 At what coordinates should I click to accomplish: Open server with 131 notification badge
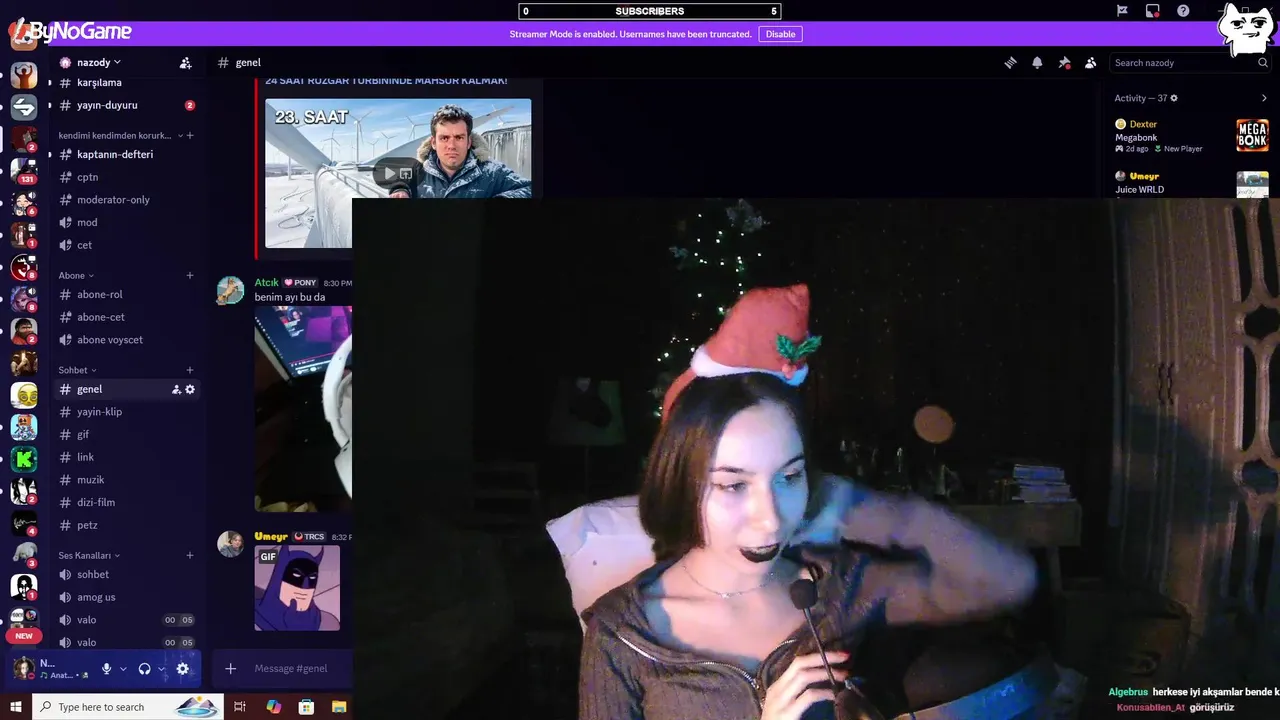(24, 170)
